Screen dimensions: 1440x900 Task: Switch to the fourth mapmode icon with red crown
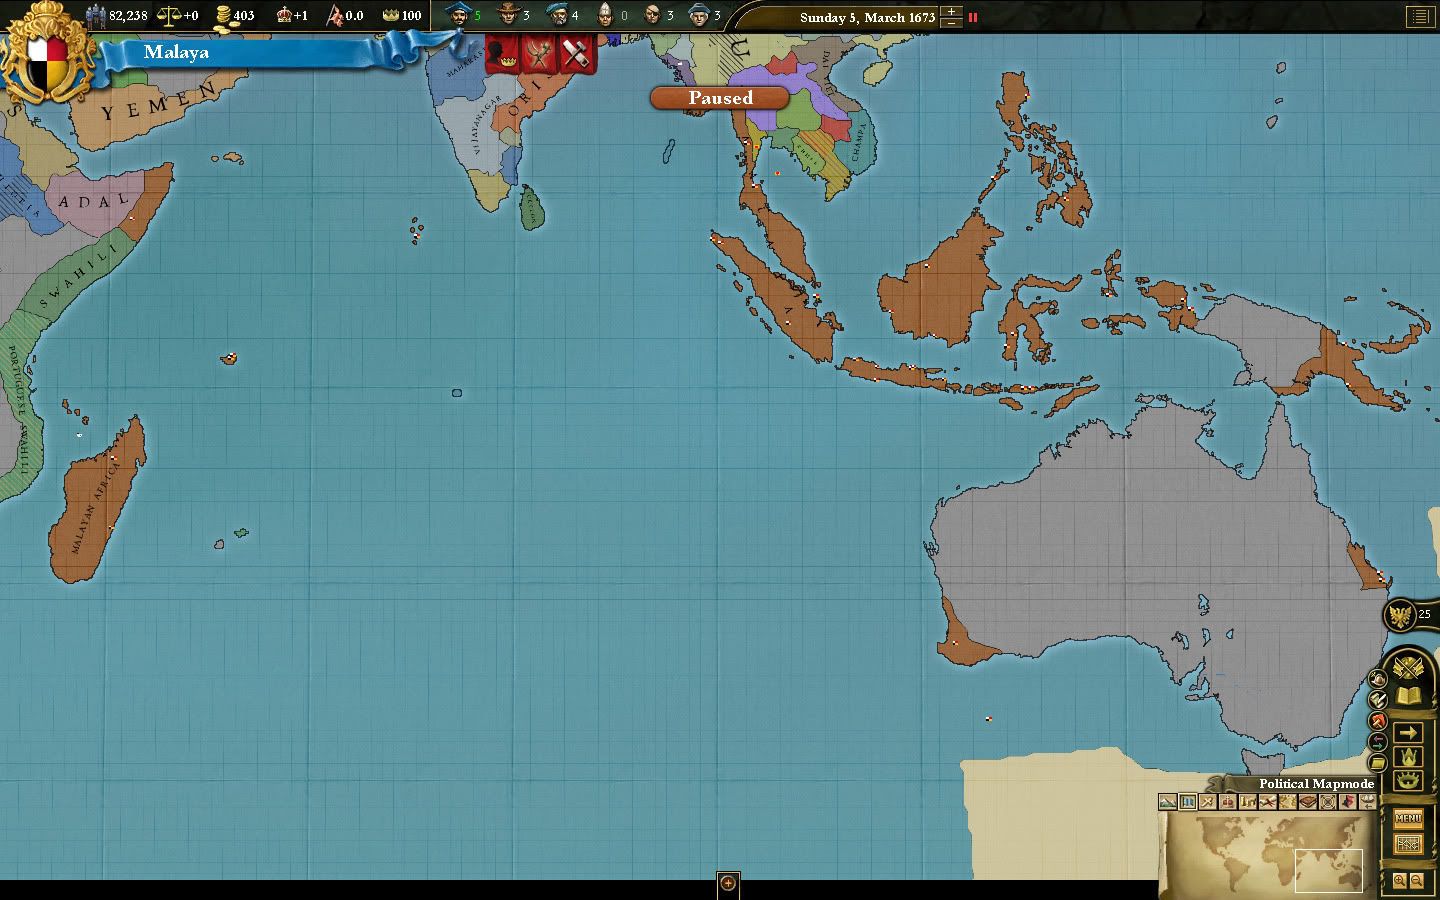click(x=1227, y=801)
